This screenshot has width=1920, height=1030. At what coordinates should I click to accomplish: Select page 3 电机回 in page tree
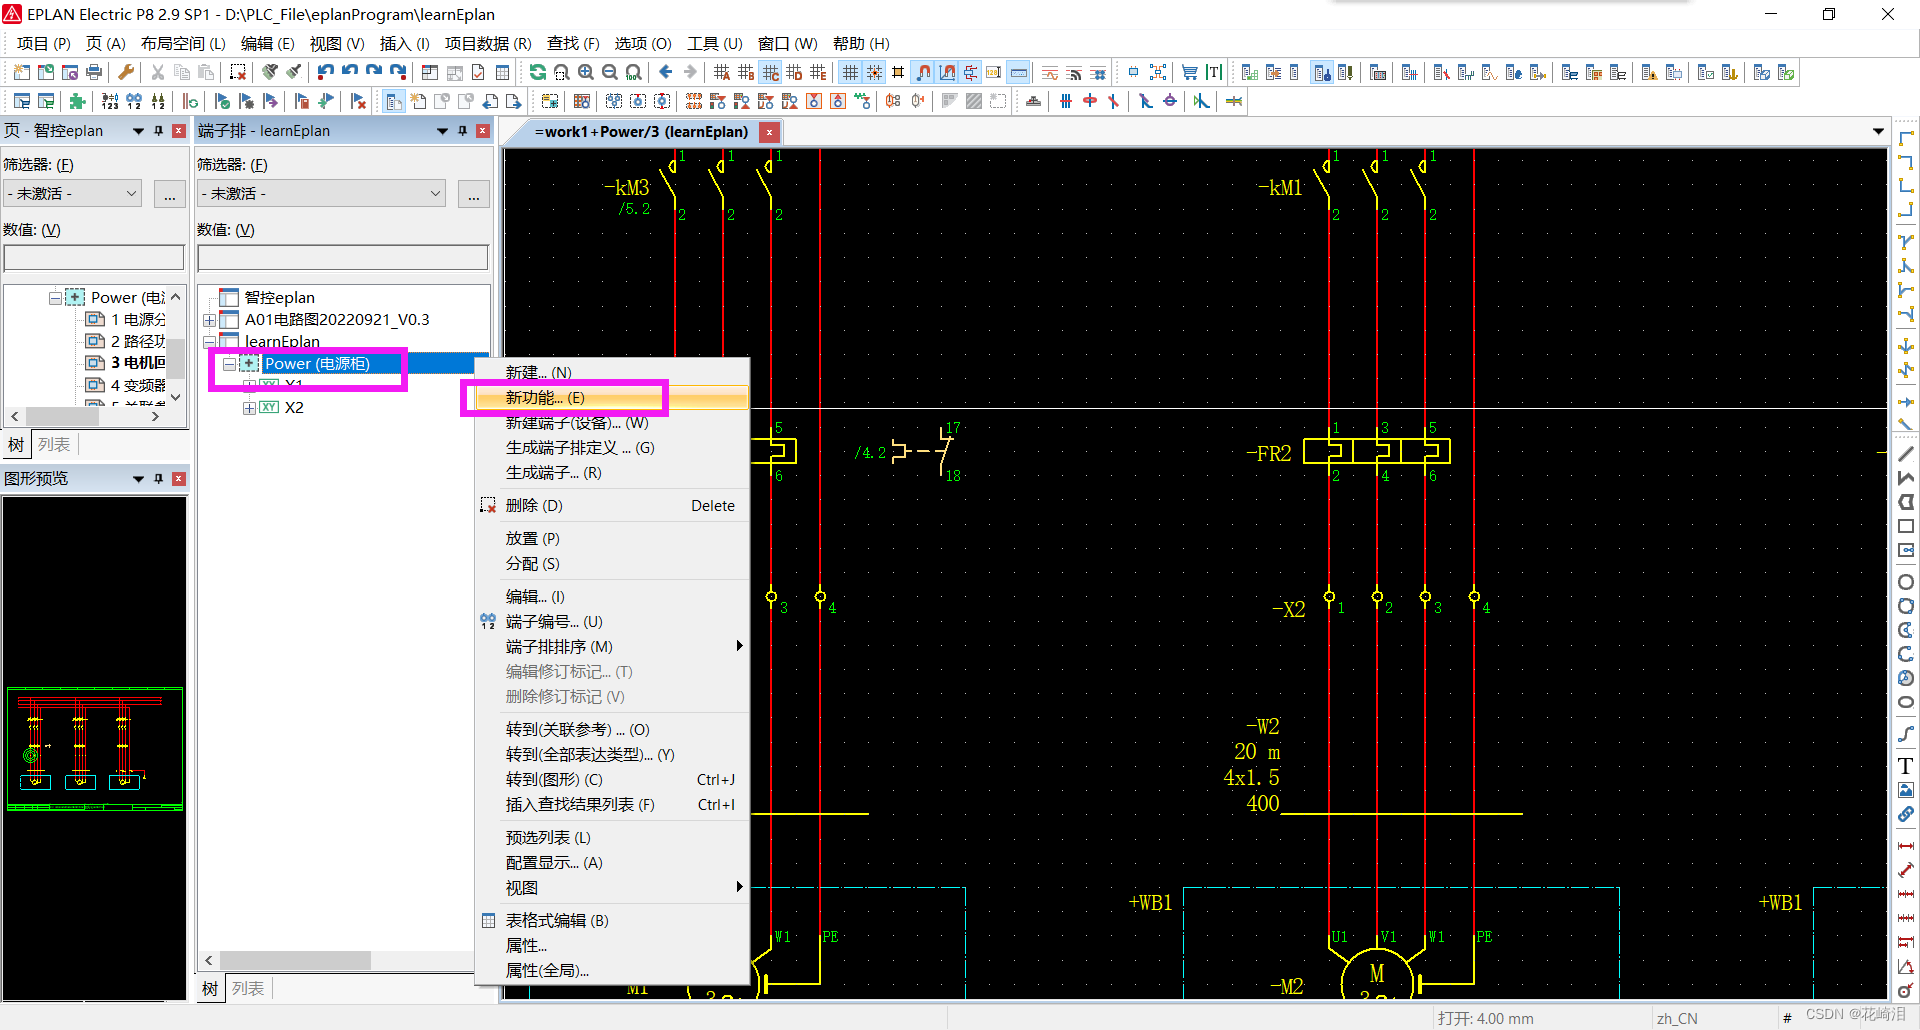(138, 363)
